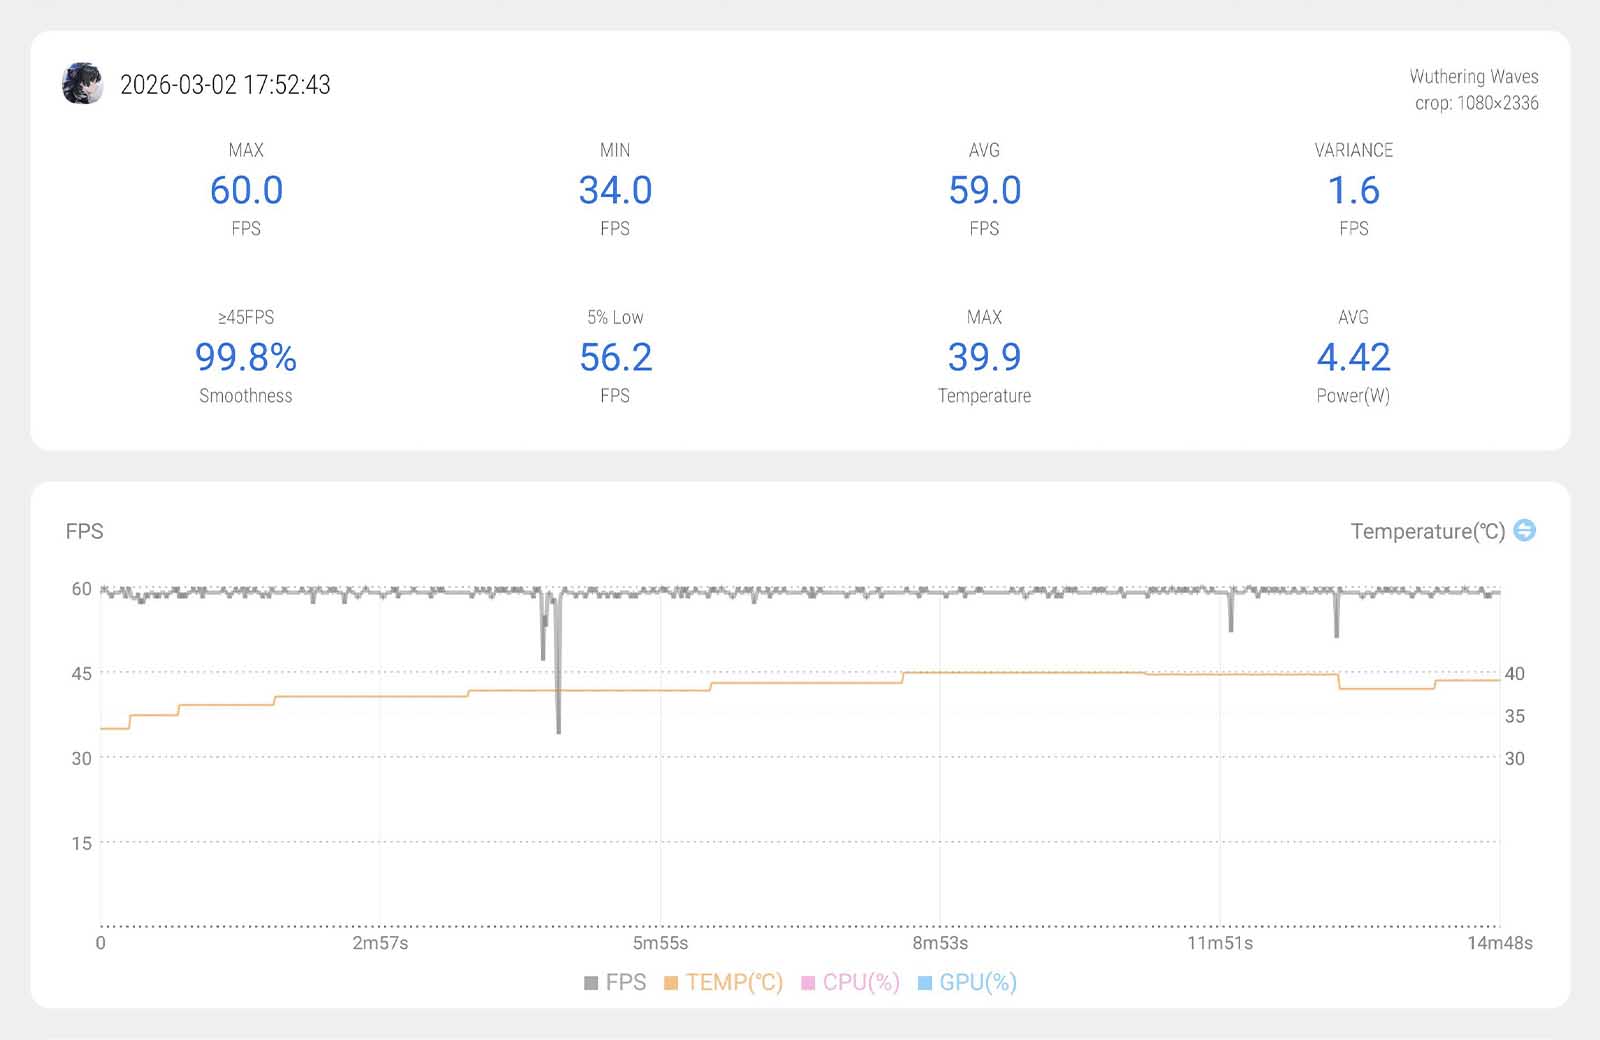Viewport: 1600px width, 1040px height.
Task: Click the 5m55s time label on the x-axis
Action: tap(660, 943)
